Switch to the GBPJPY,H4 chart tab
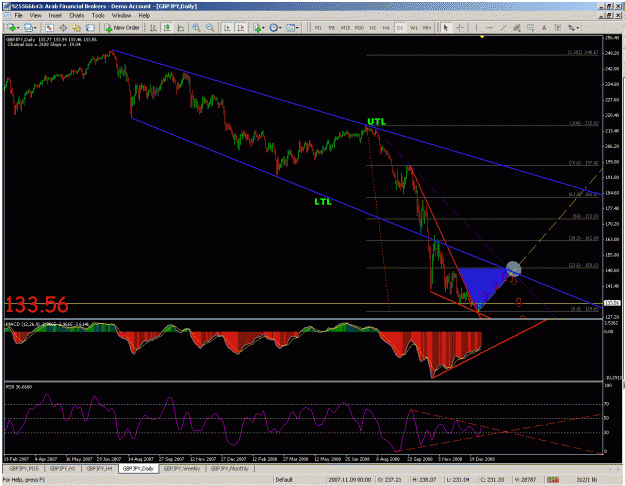The image size is (625, 486). (x=99, y=469)
